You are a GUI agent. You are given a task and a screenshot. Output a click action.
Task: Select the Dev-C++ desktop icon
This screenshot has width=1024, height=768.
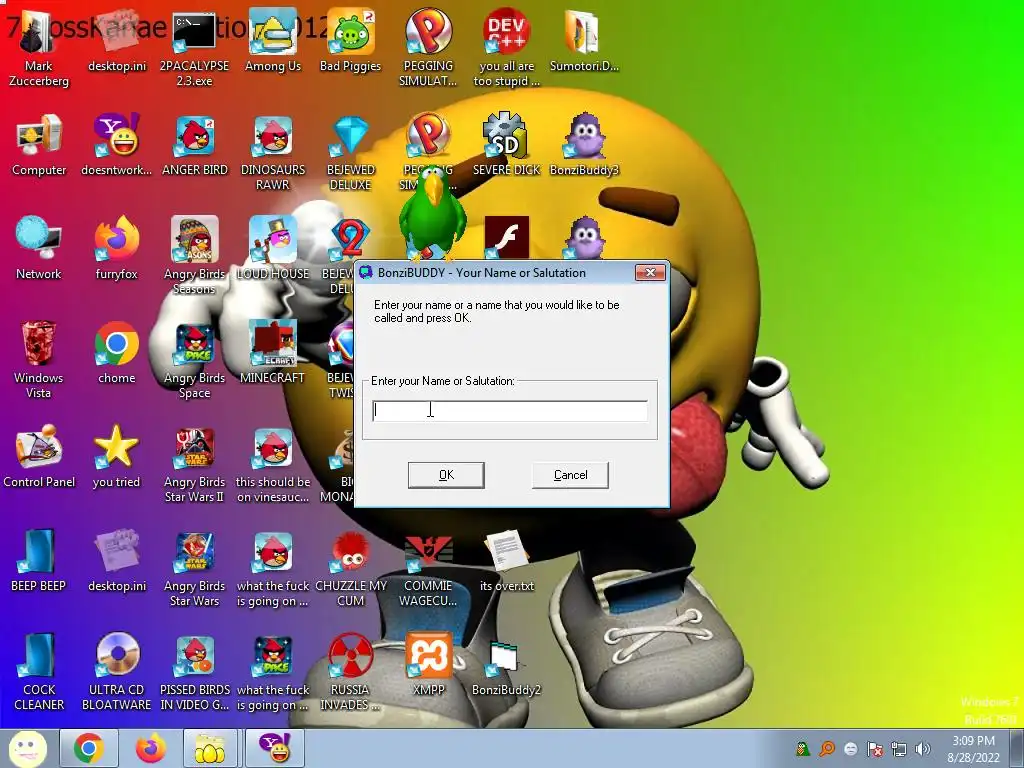pos(506,47)
